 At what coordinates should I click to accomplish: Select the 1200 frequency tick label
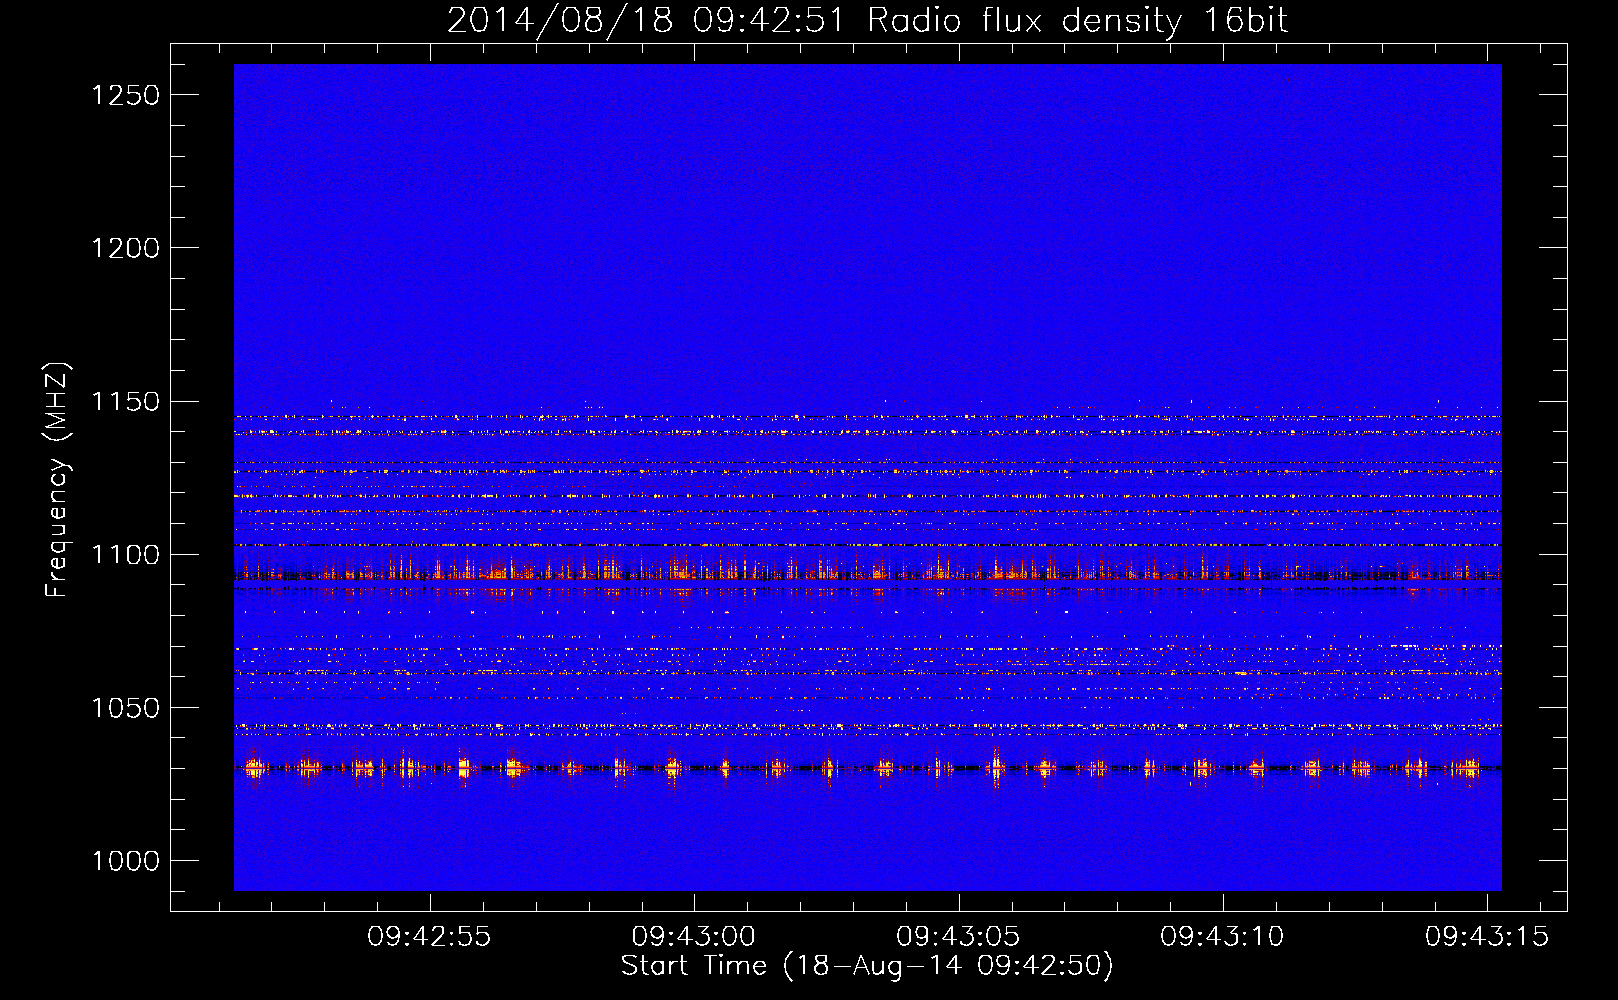coord(126,248)
